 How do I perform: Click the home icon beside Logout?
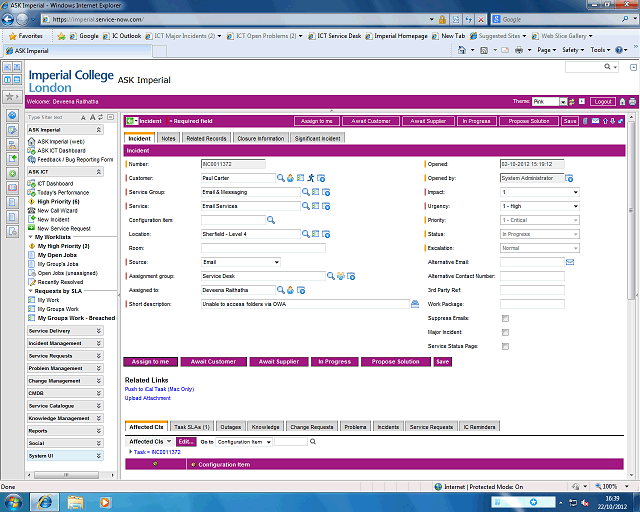pyautogui.click(x=622, y=101)
